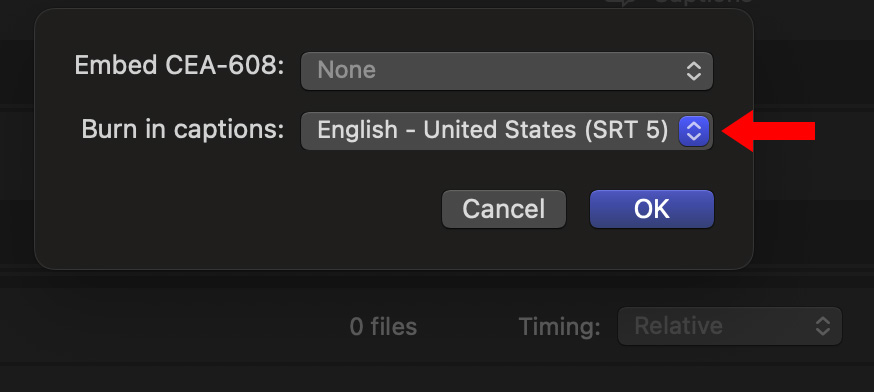The width and height of the screenshot is (874, 392).
Task: Open the Burn in captions popup menu
Action: [507, 131]
